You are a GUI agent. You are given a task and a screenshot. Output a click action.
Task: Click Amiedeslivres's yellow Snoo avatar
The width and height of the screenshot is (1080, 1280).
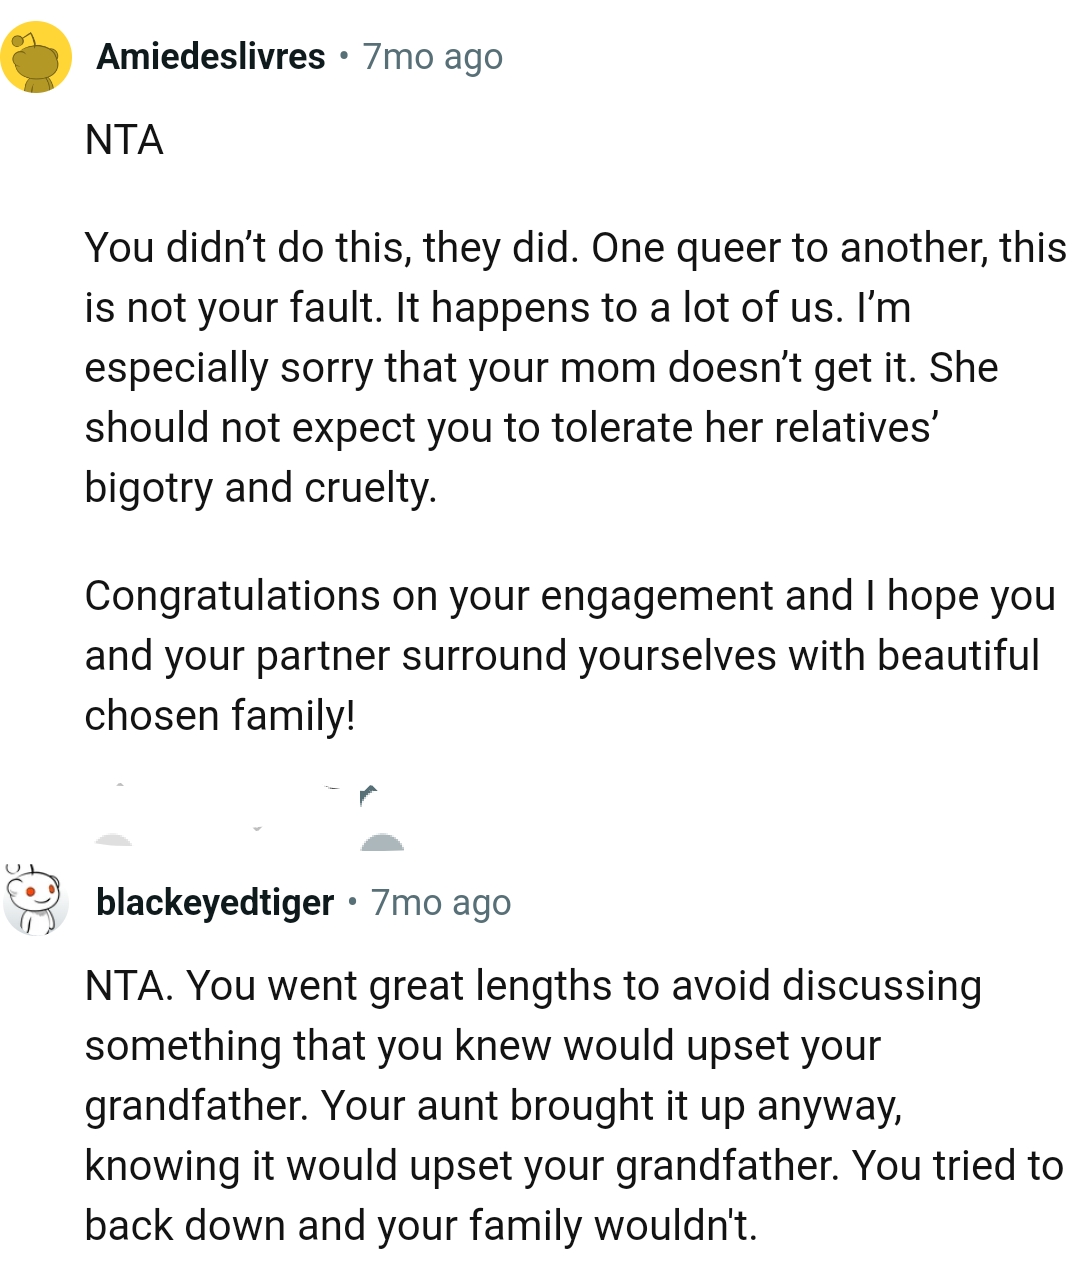36,55
